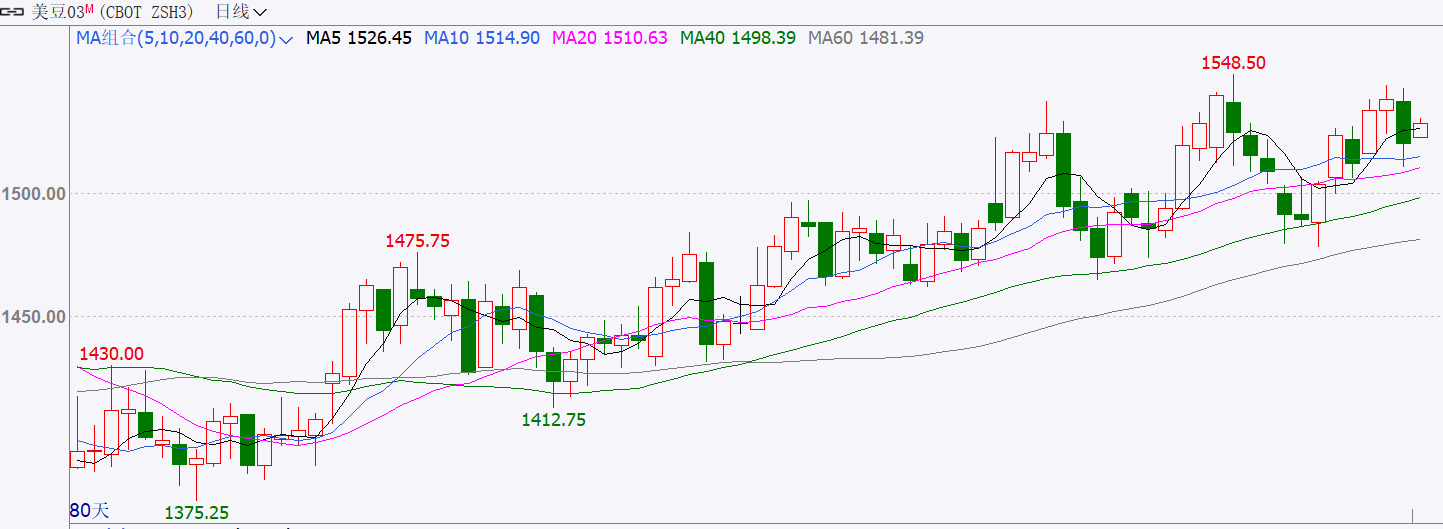The image size is (1443, 529).
Task: Click the 1412.75 low price label
Action: point(554,420)
